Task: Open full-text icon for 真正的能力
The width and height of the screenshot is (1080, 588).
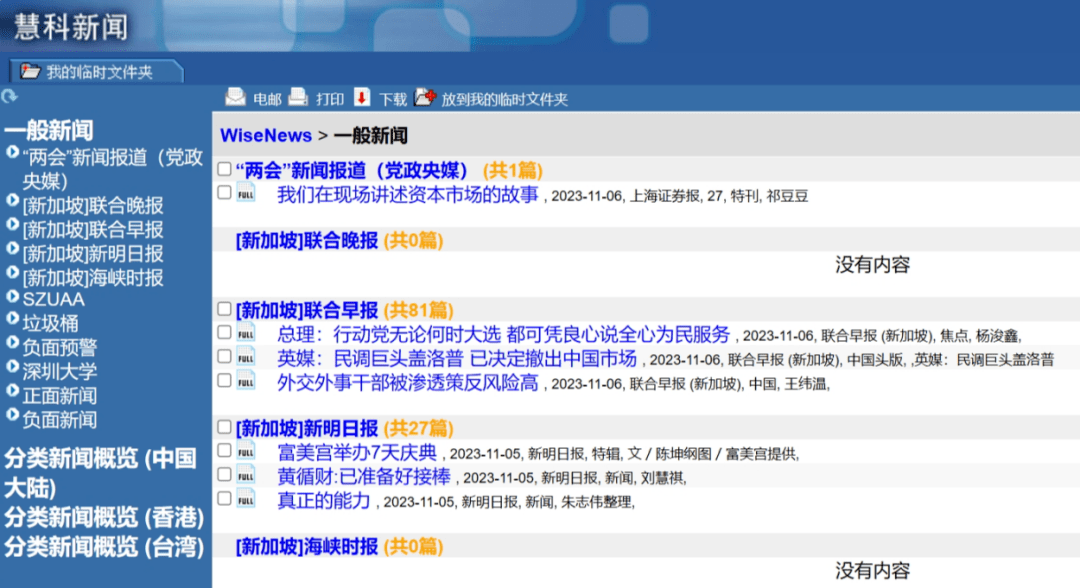Action: tap(246, 499)
